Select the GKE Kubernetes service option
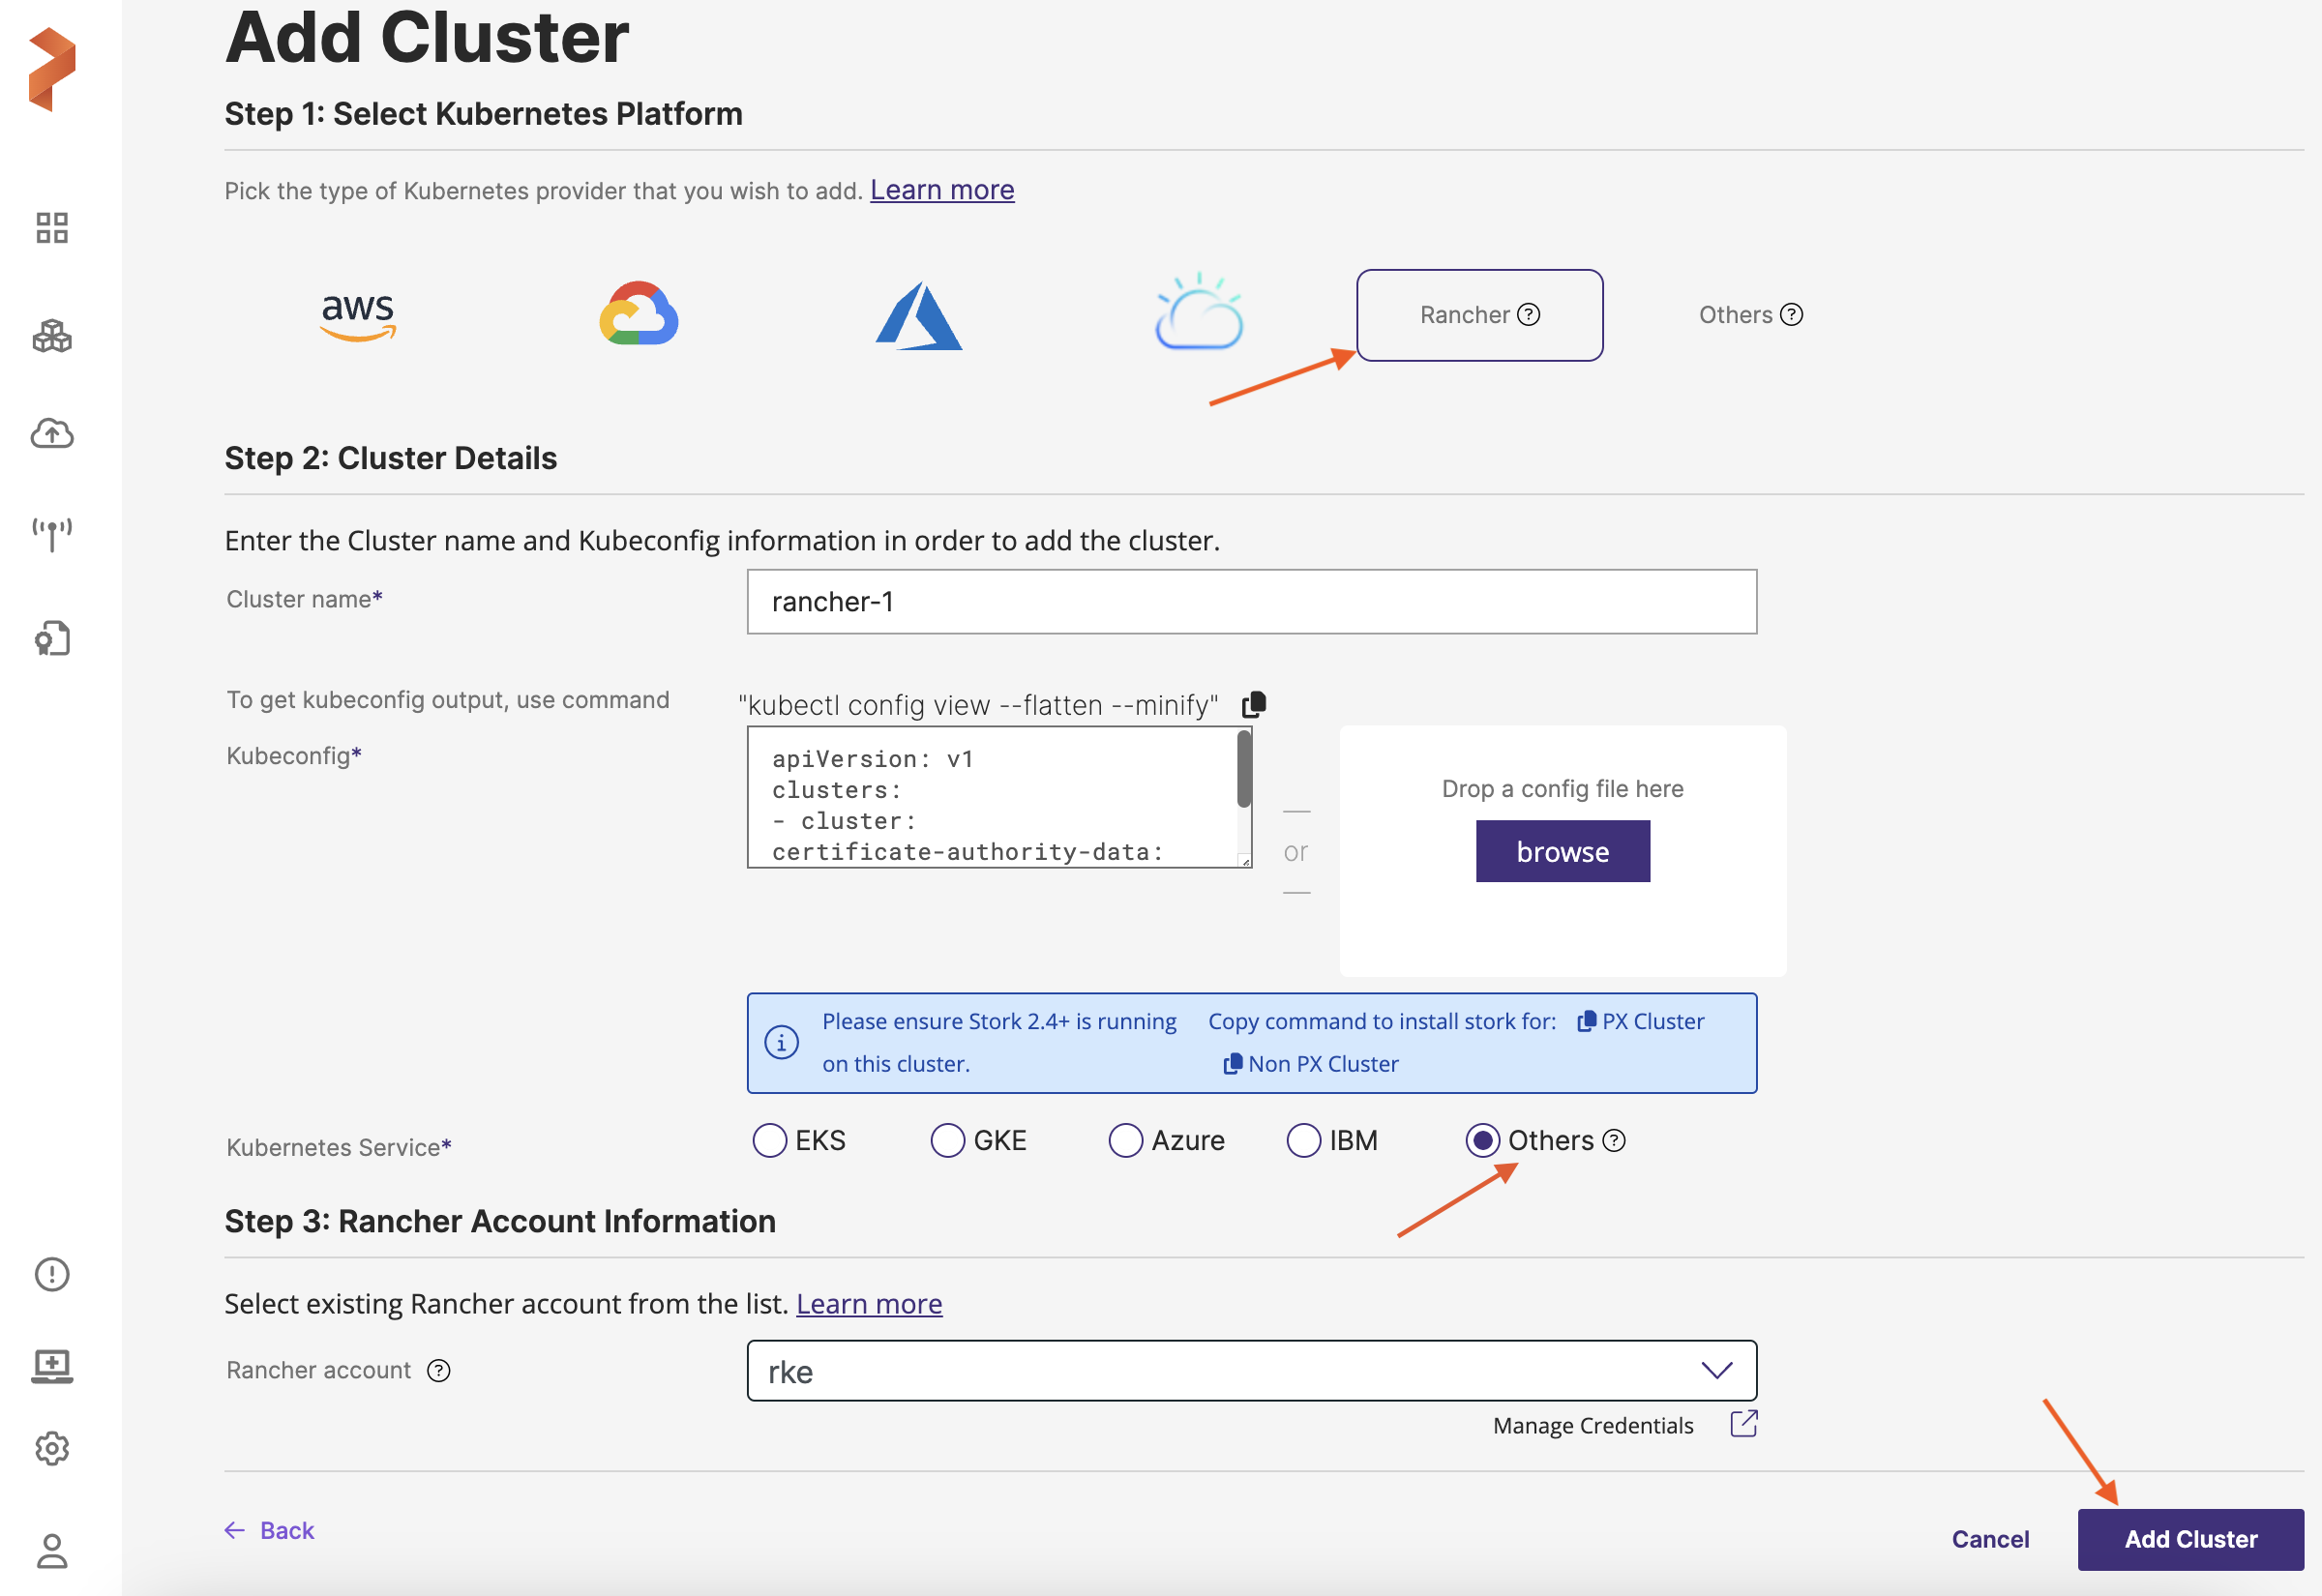The width and height of the screenshot is (2322, 1596). tap(947, 1140)
